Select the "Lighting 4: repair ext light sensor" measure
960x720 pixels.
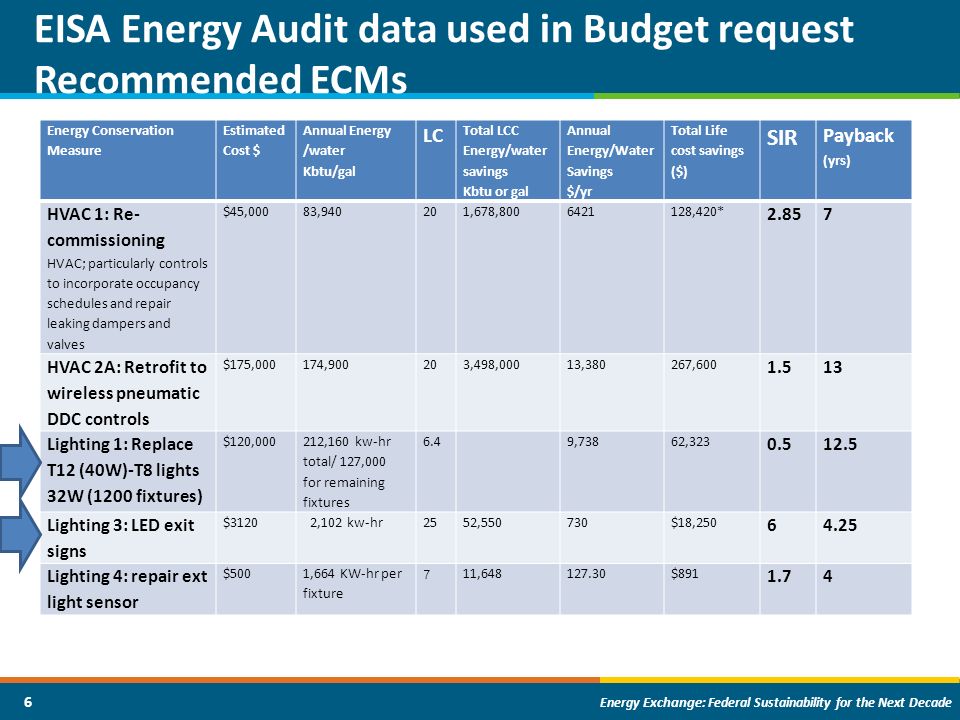pyautogui.click(x=127, y=589)
